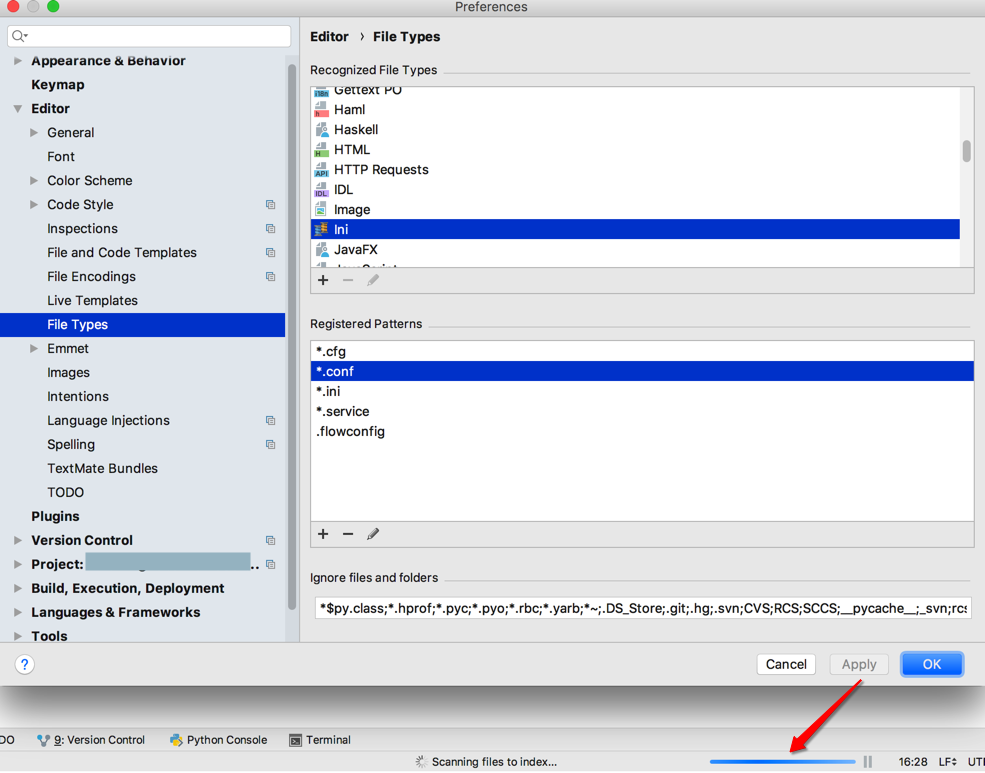Expand Languages & Frameworks section
985x773 pixels.
point(18,612)
